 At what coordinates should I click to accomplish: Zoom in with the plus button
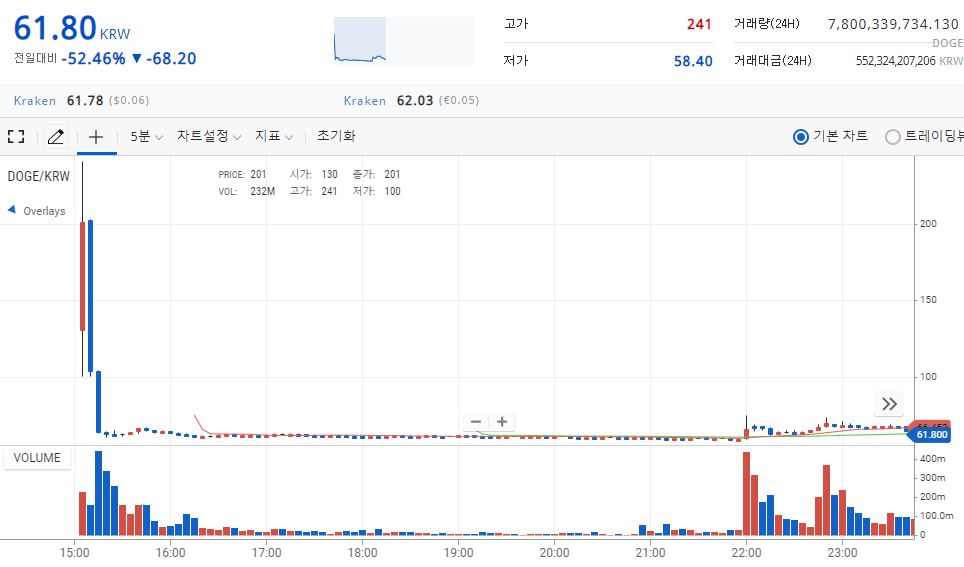pos(502,421)
